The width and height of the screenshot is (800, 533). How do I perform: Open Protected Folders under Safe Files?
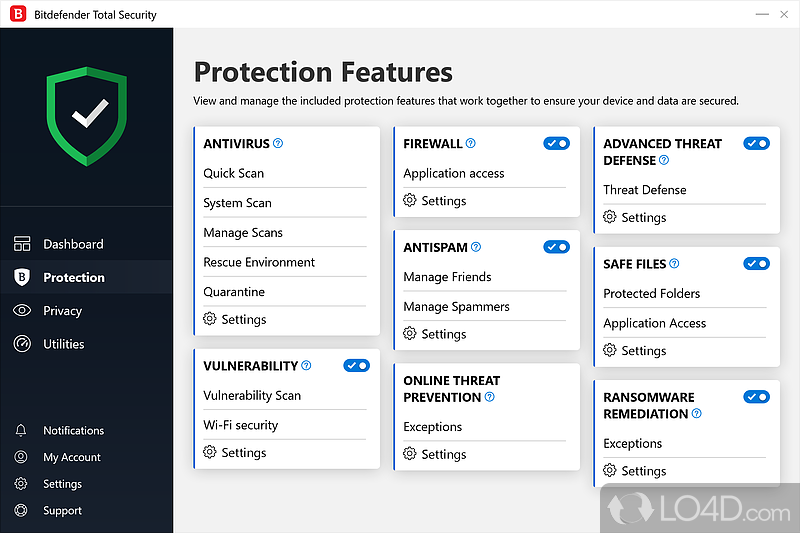[652, 294]
